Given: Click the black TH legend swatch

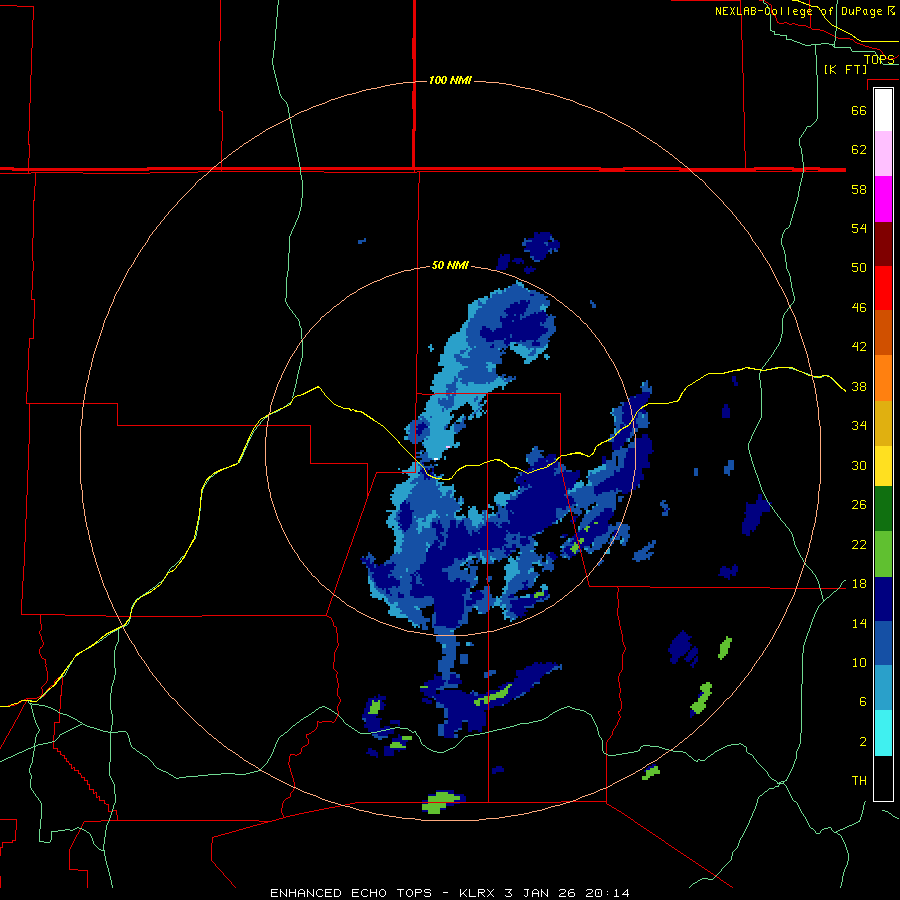Looking at the screenshot, I should pos(883,778).
